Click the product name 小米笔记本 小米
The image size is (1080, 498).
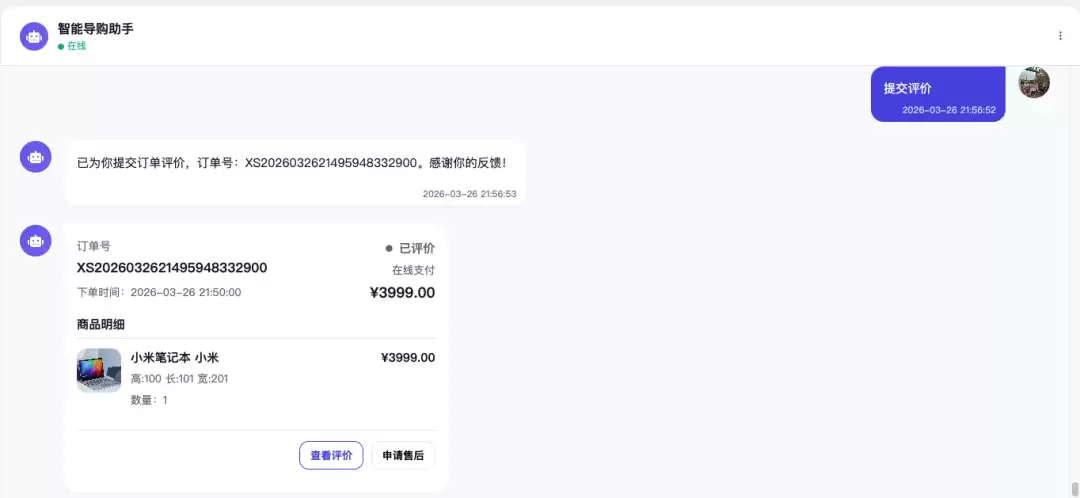pos(174,357)
